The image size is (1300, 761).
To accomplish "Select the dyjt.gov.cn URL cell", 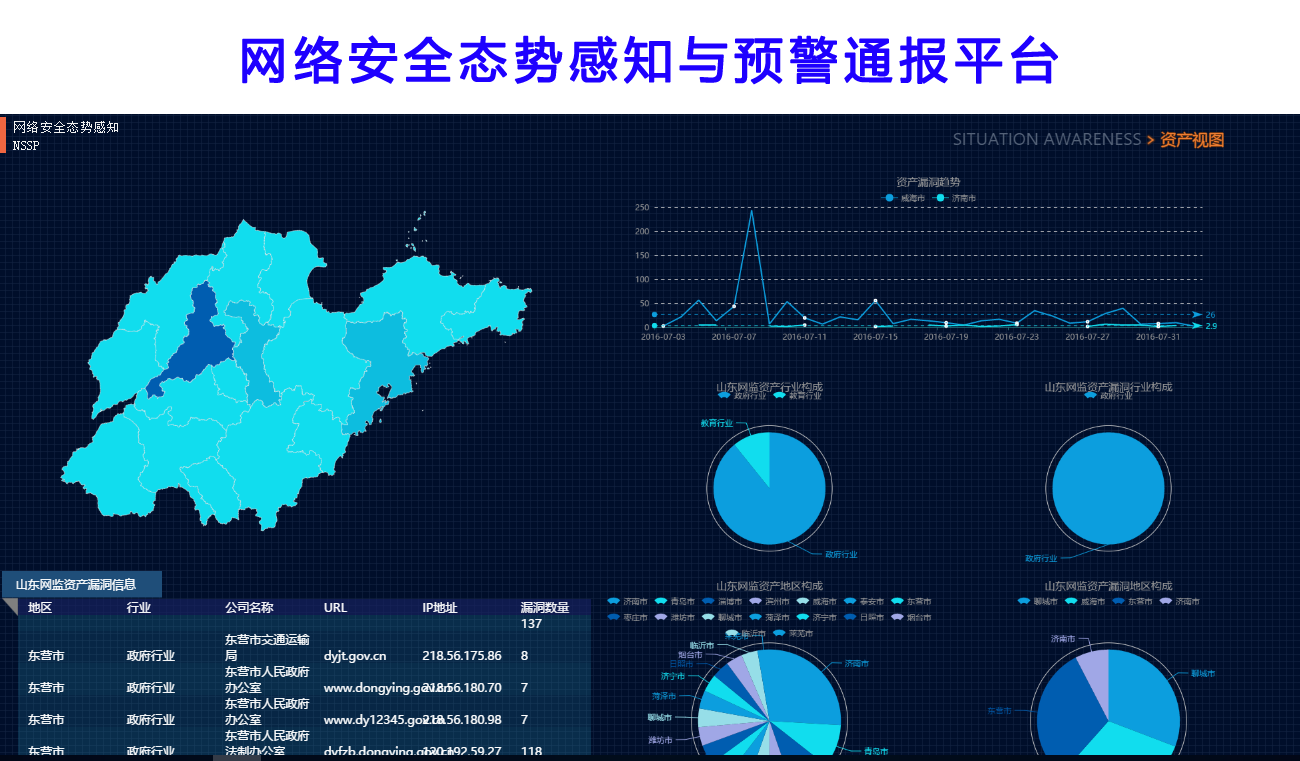I will tap(355, 656).
